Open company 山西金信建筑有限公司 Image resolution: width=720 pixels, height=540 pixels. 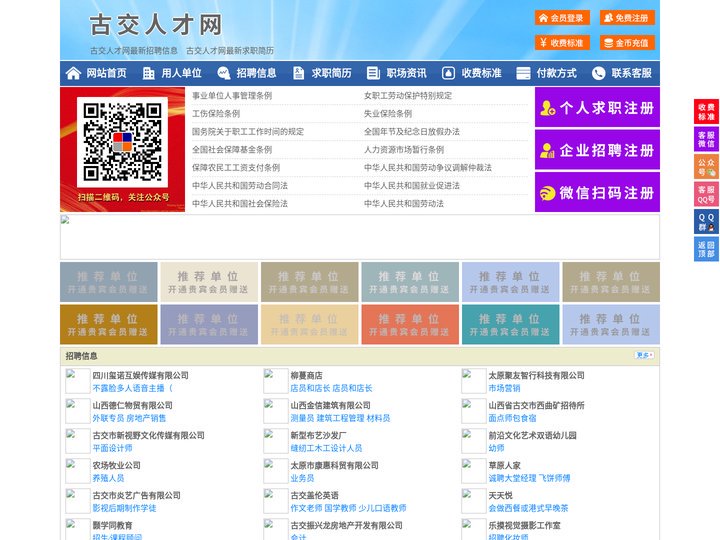tap(330, 405)
